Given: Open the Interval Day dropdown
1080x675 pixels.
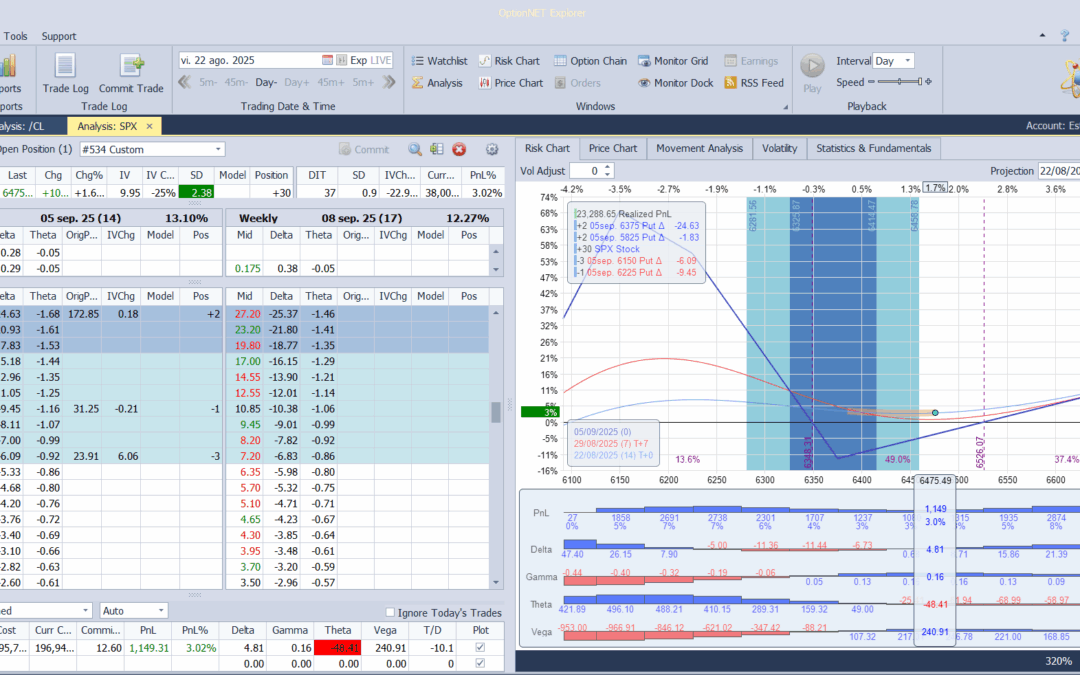Looking at the screenshot, I should pyautogui.click(x=907, y=61).
